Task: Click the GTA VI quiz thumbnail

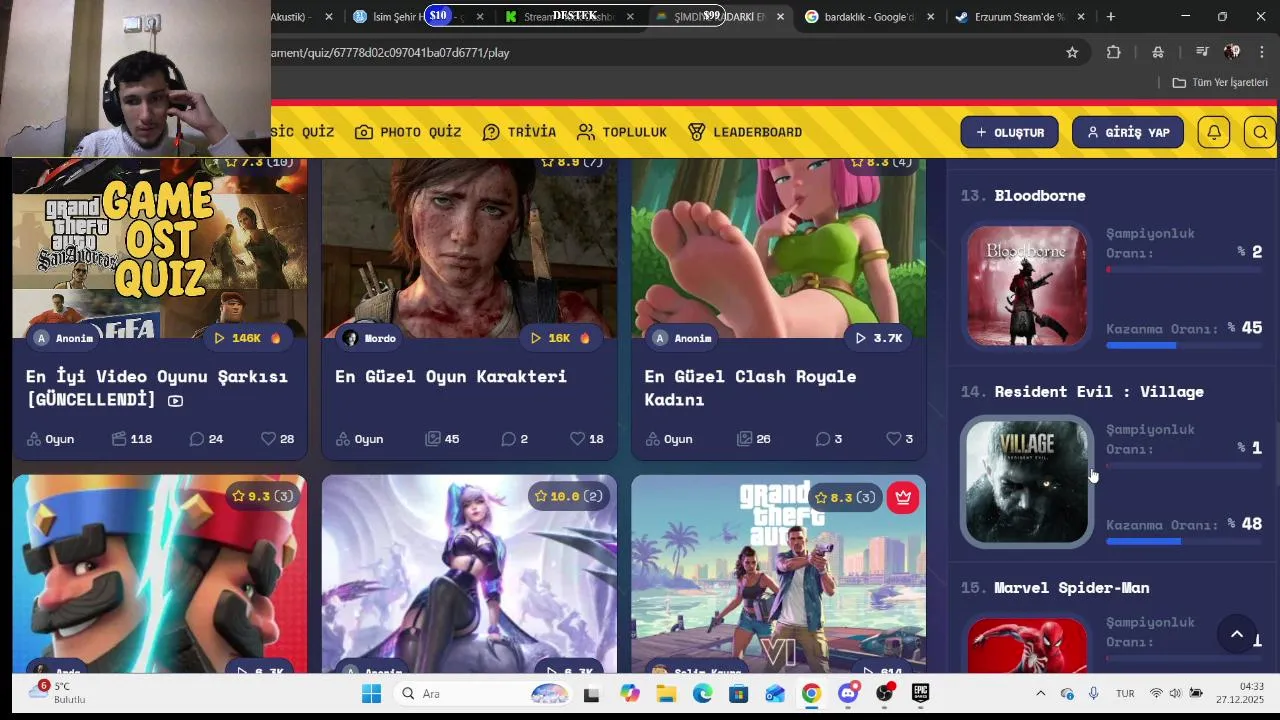Action: (x=778, y=574)
